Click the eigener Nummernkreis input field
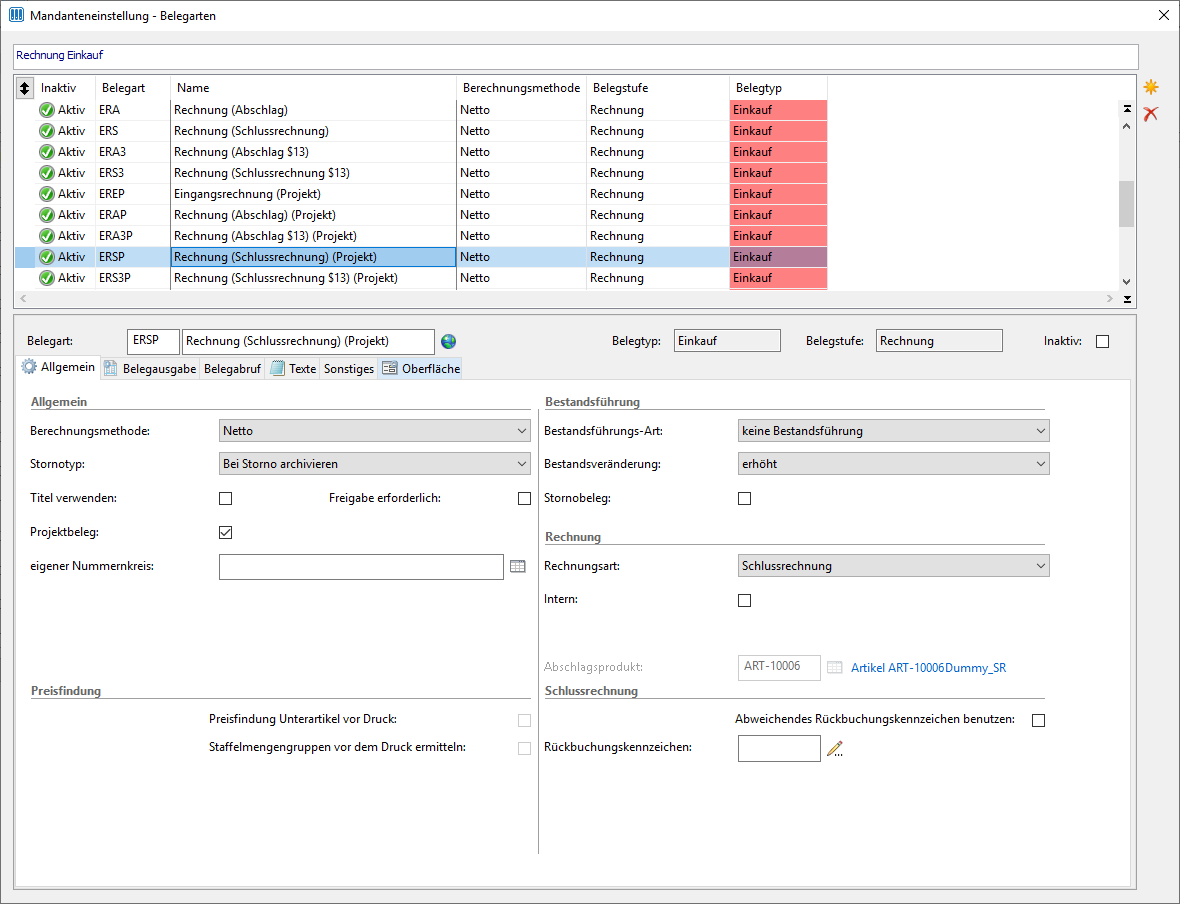1180x904 pixels. [361, 567]
